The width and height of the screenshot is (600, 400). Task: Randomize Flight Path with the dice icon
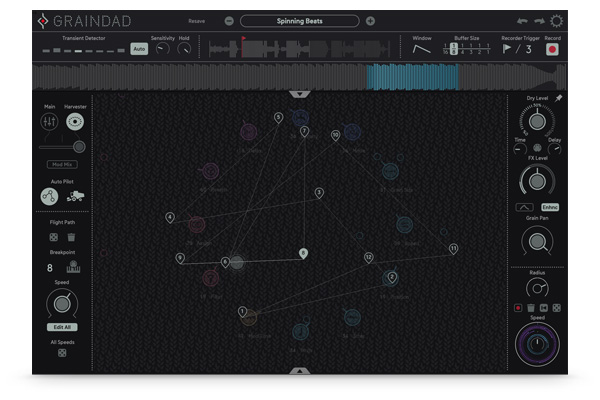click(53, 237)
